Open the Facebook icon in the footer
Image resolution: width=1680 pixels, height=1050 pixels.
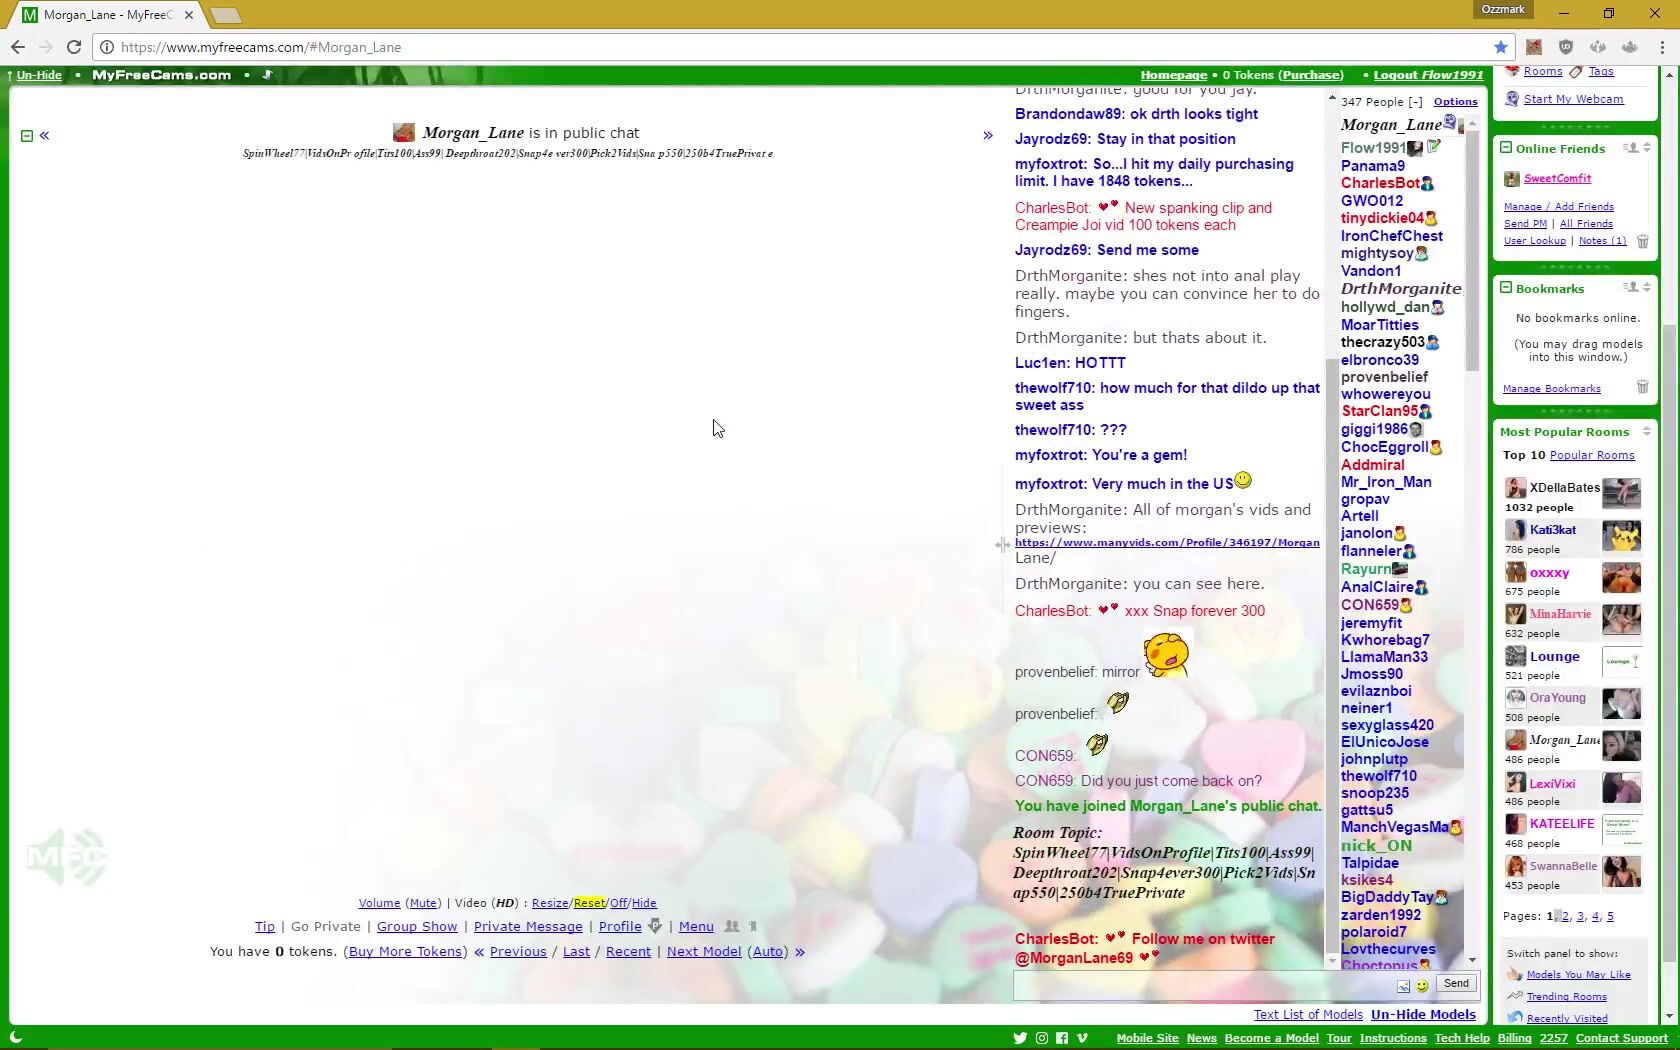1061,1038
